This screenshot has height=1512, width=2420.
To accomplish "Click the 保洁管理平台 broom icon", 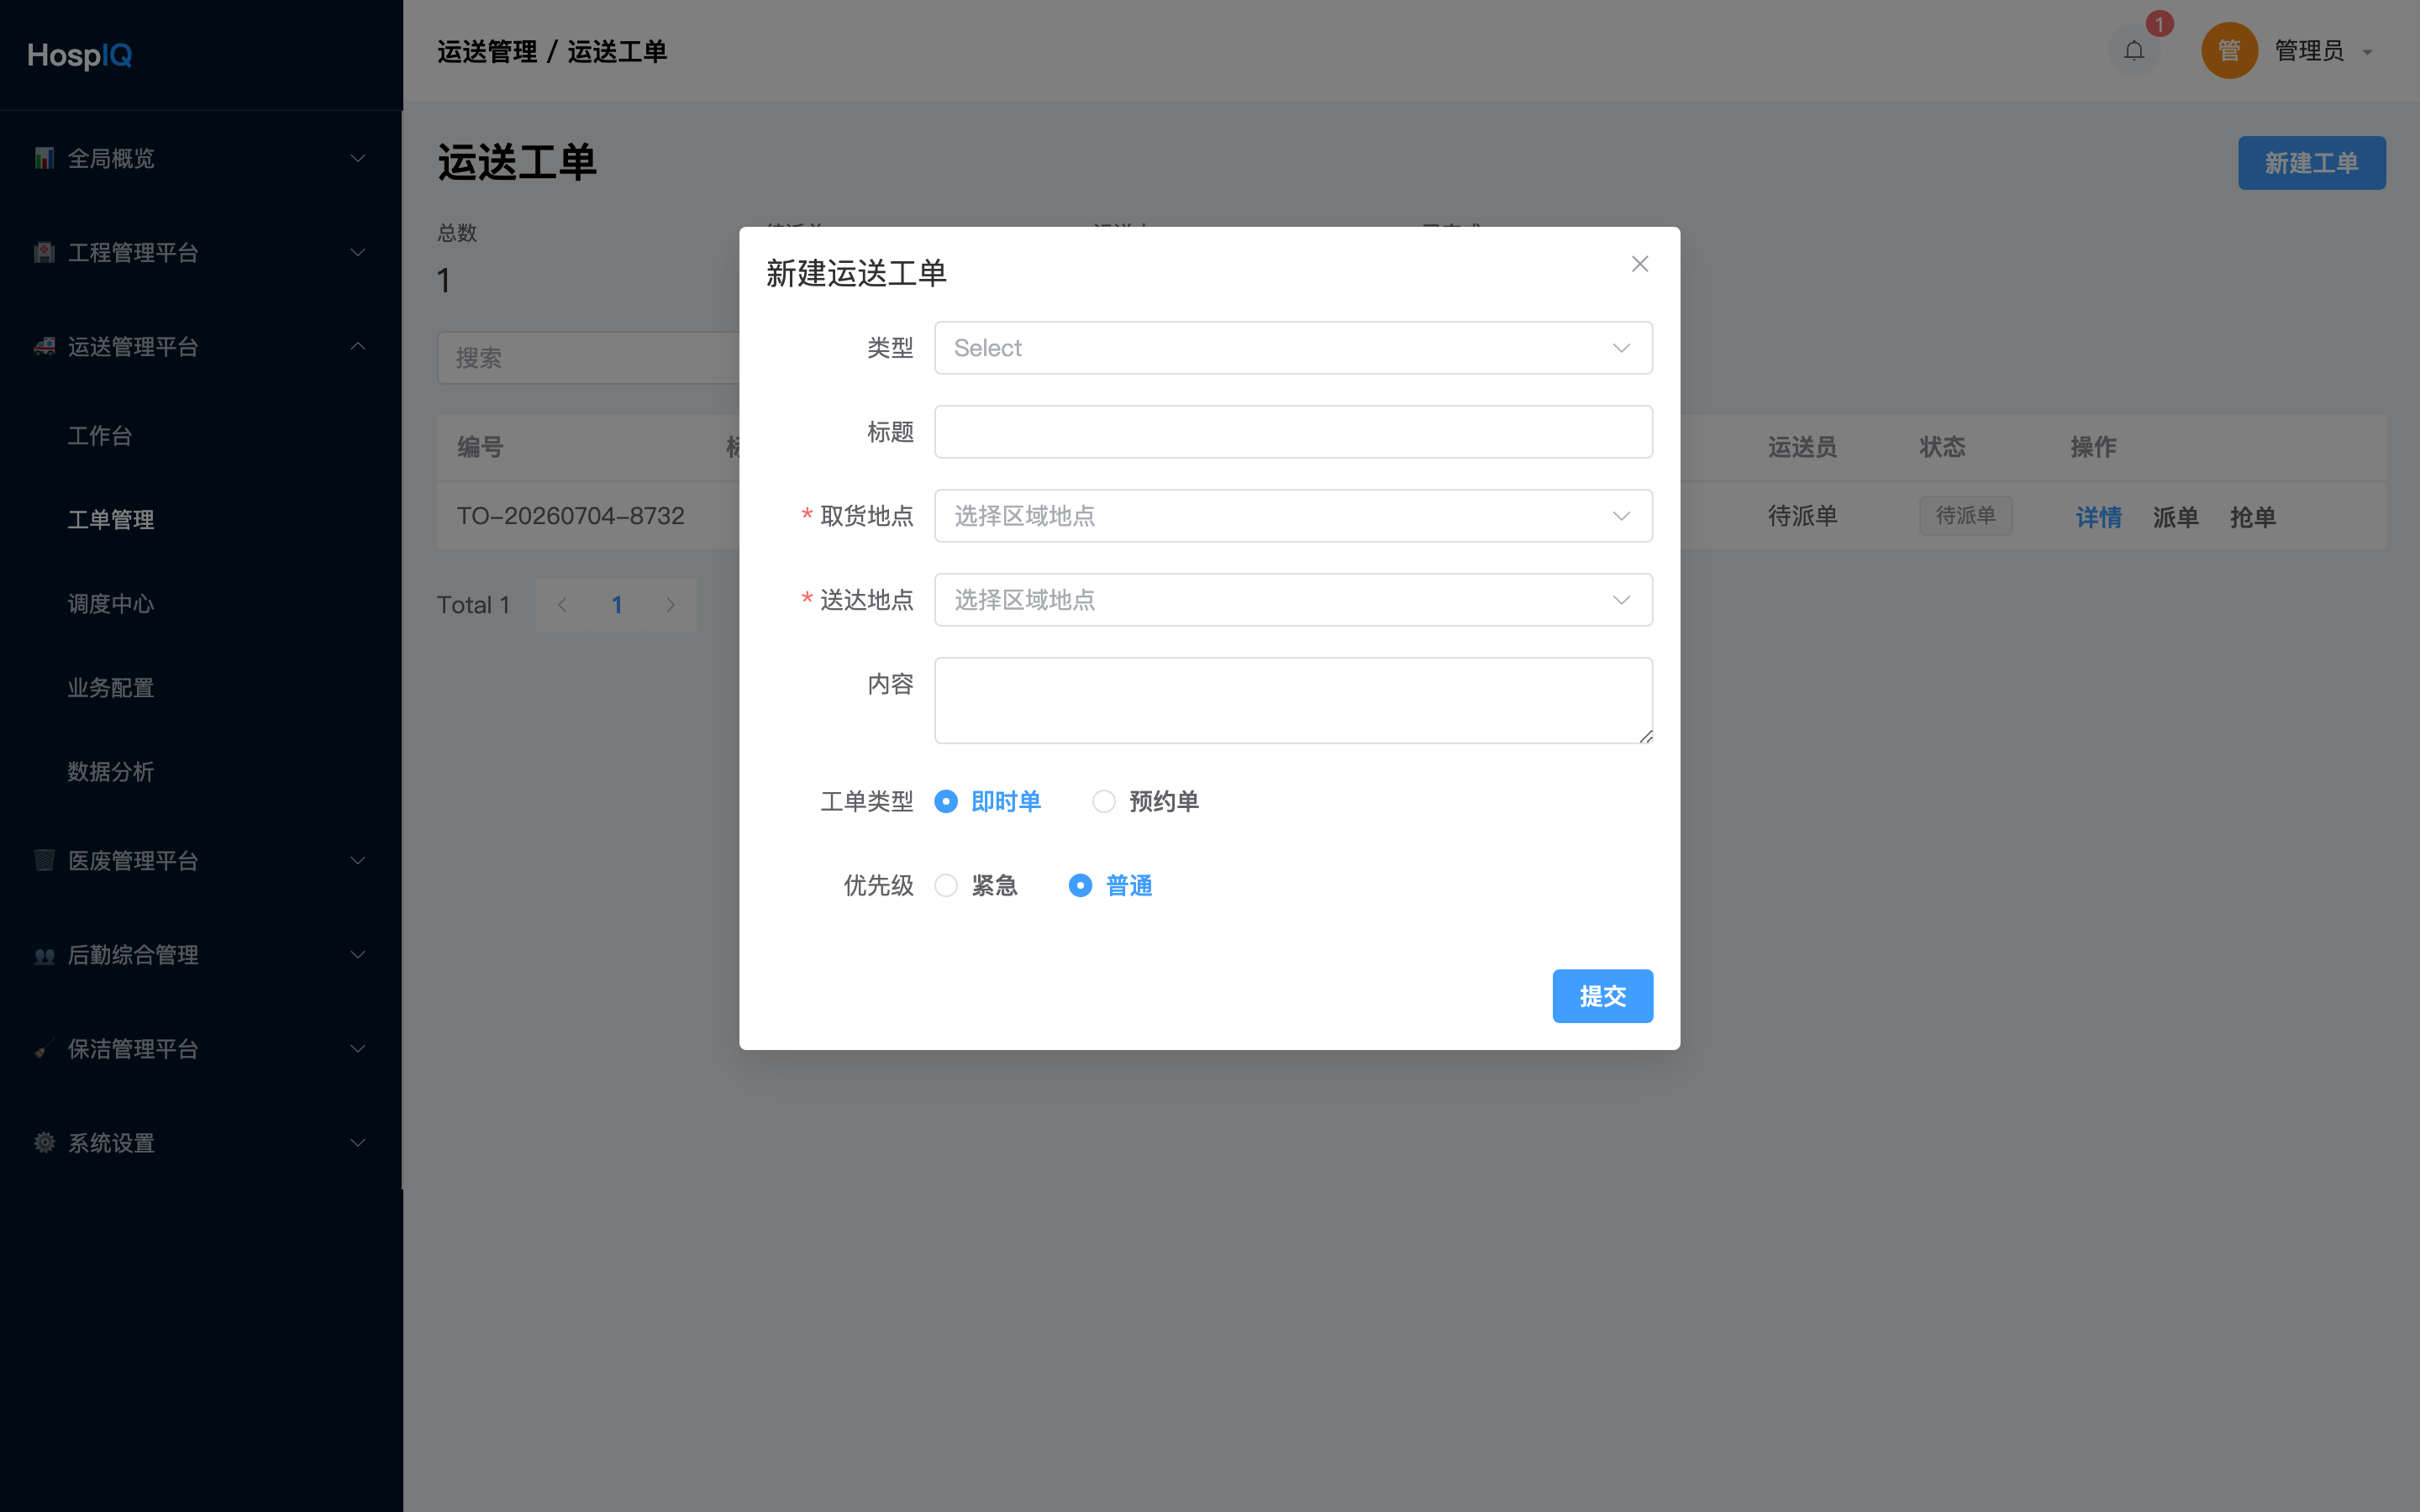I will coord(44,1048).
